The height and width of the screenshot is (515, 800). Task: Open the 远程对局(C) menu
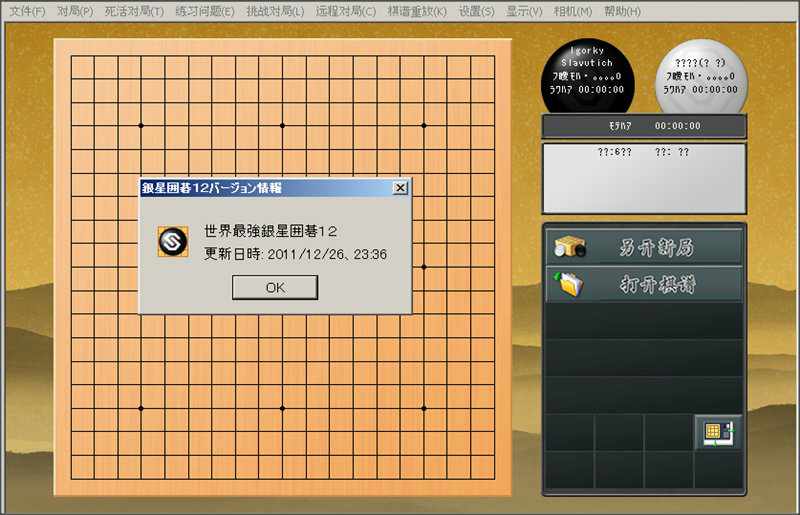click(x=345, y=11)
